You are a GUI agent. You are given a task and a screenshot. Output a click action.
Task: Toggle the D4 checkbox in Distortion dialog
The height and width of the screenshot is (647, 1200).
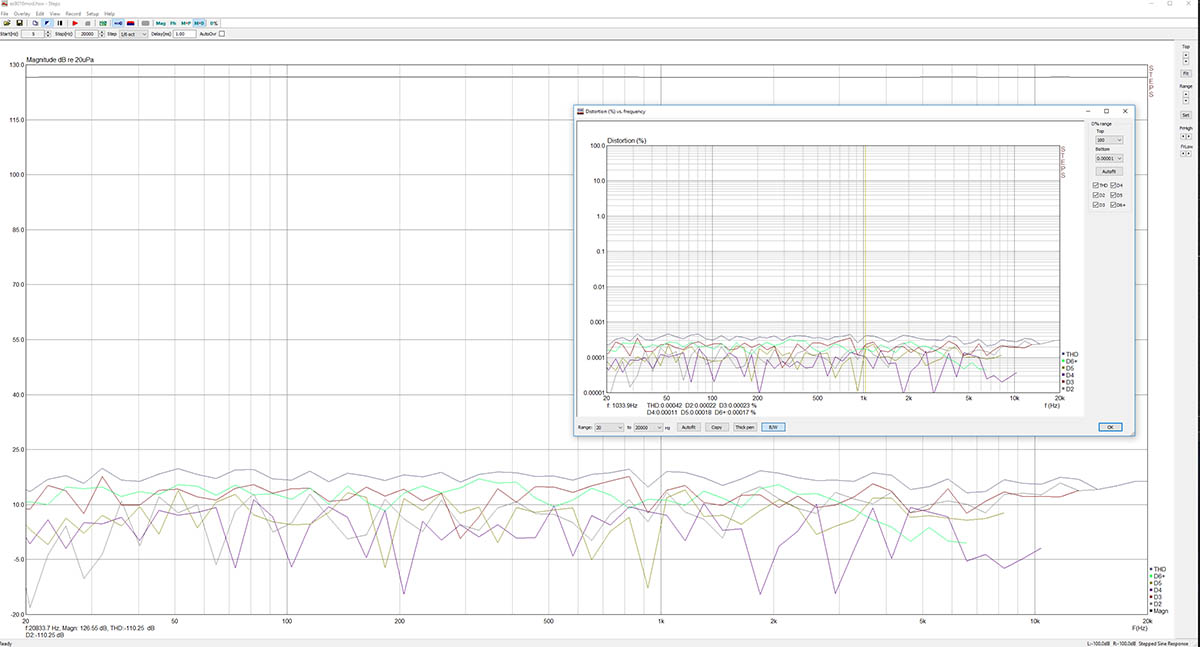(1114, 185)
